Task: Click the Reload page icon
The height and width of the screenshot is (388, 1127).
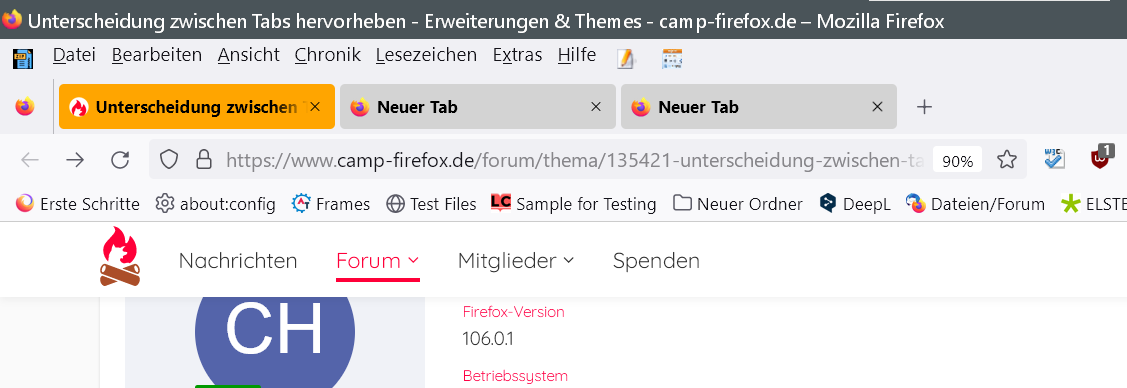Action: 121,160
